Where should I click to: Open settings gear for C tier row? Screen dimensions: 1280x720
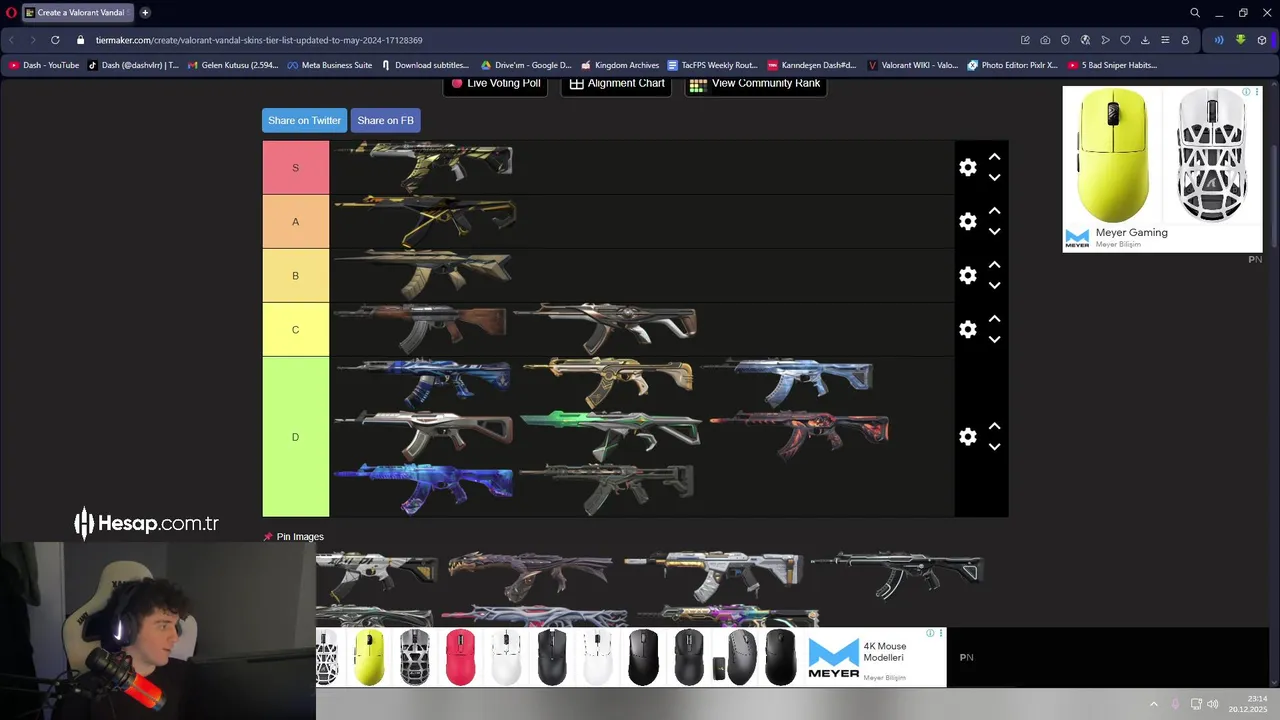(967, 329)
